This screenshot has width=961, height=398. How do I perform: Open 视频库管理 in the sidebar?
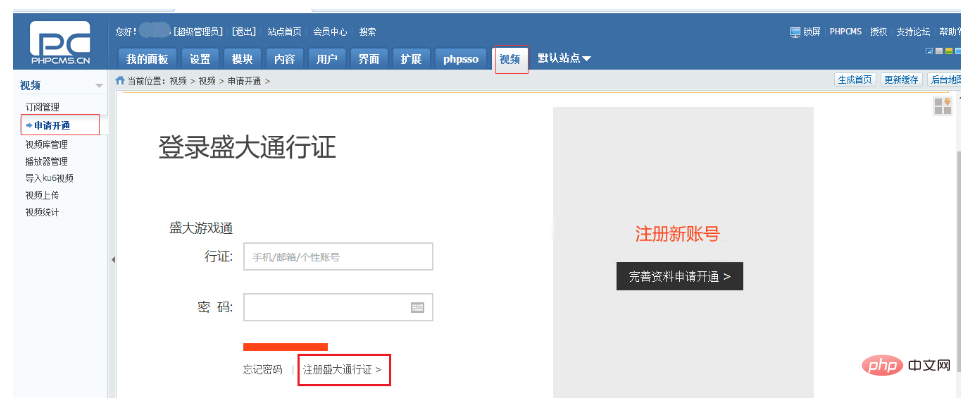pos(47,145)
